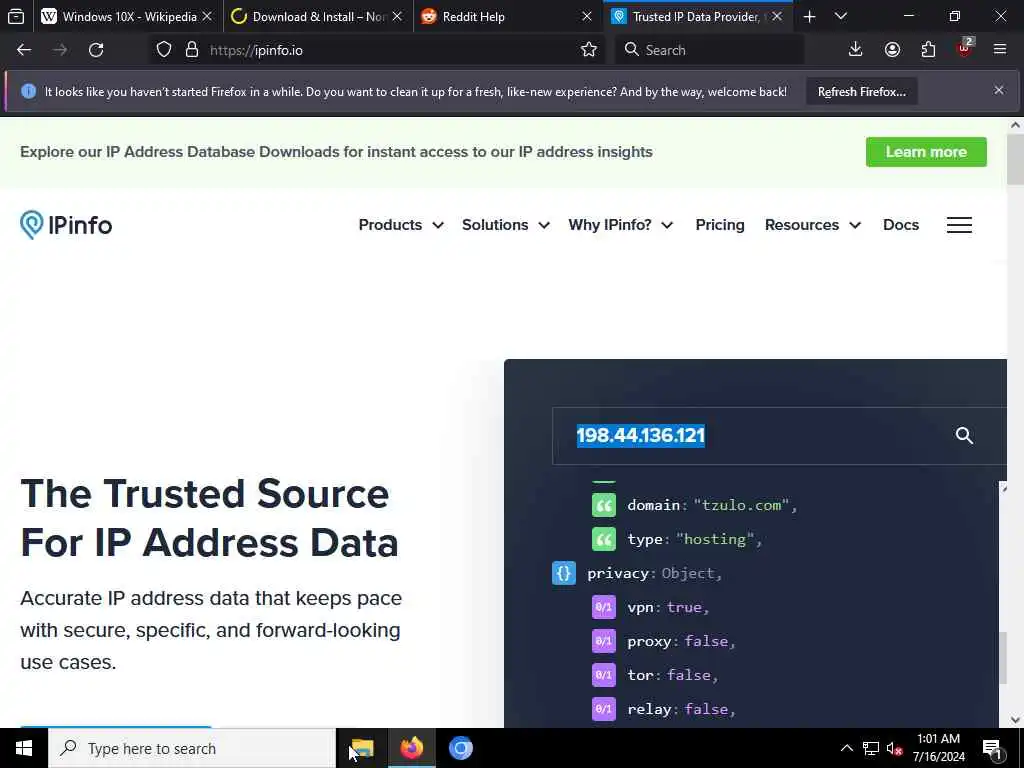This screenshot has height=768, width=1024.
Task: Open the blue circular taskbar app
Action: 460,748
